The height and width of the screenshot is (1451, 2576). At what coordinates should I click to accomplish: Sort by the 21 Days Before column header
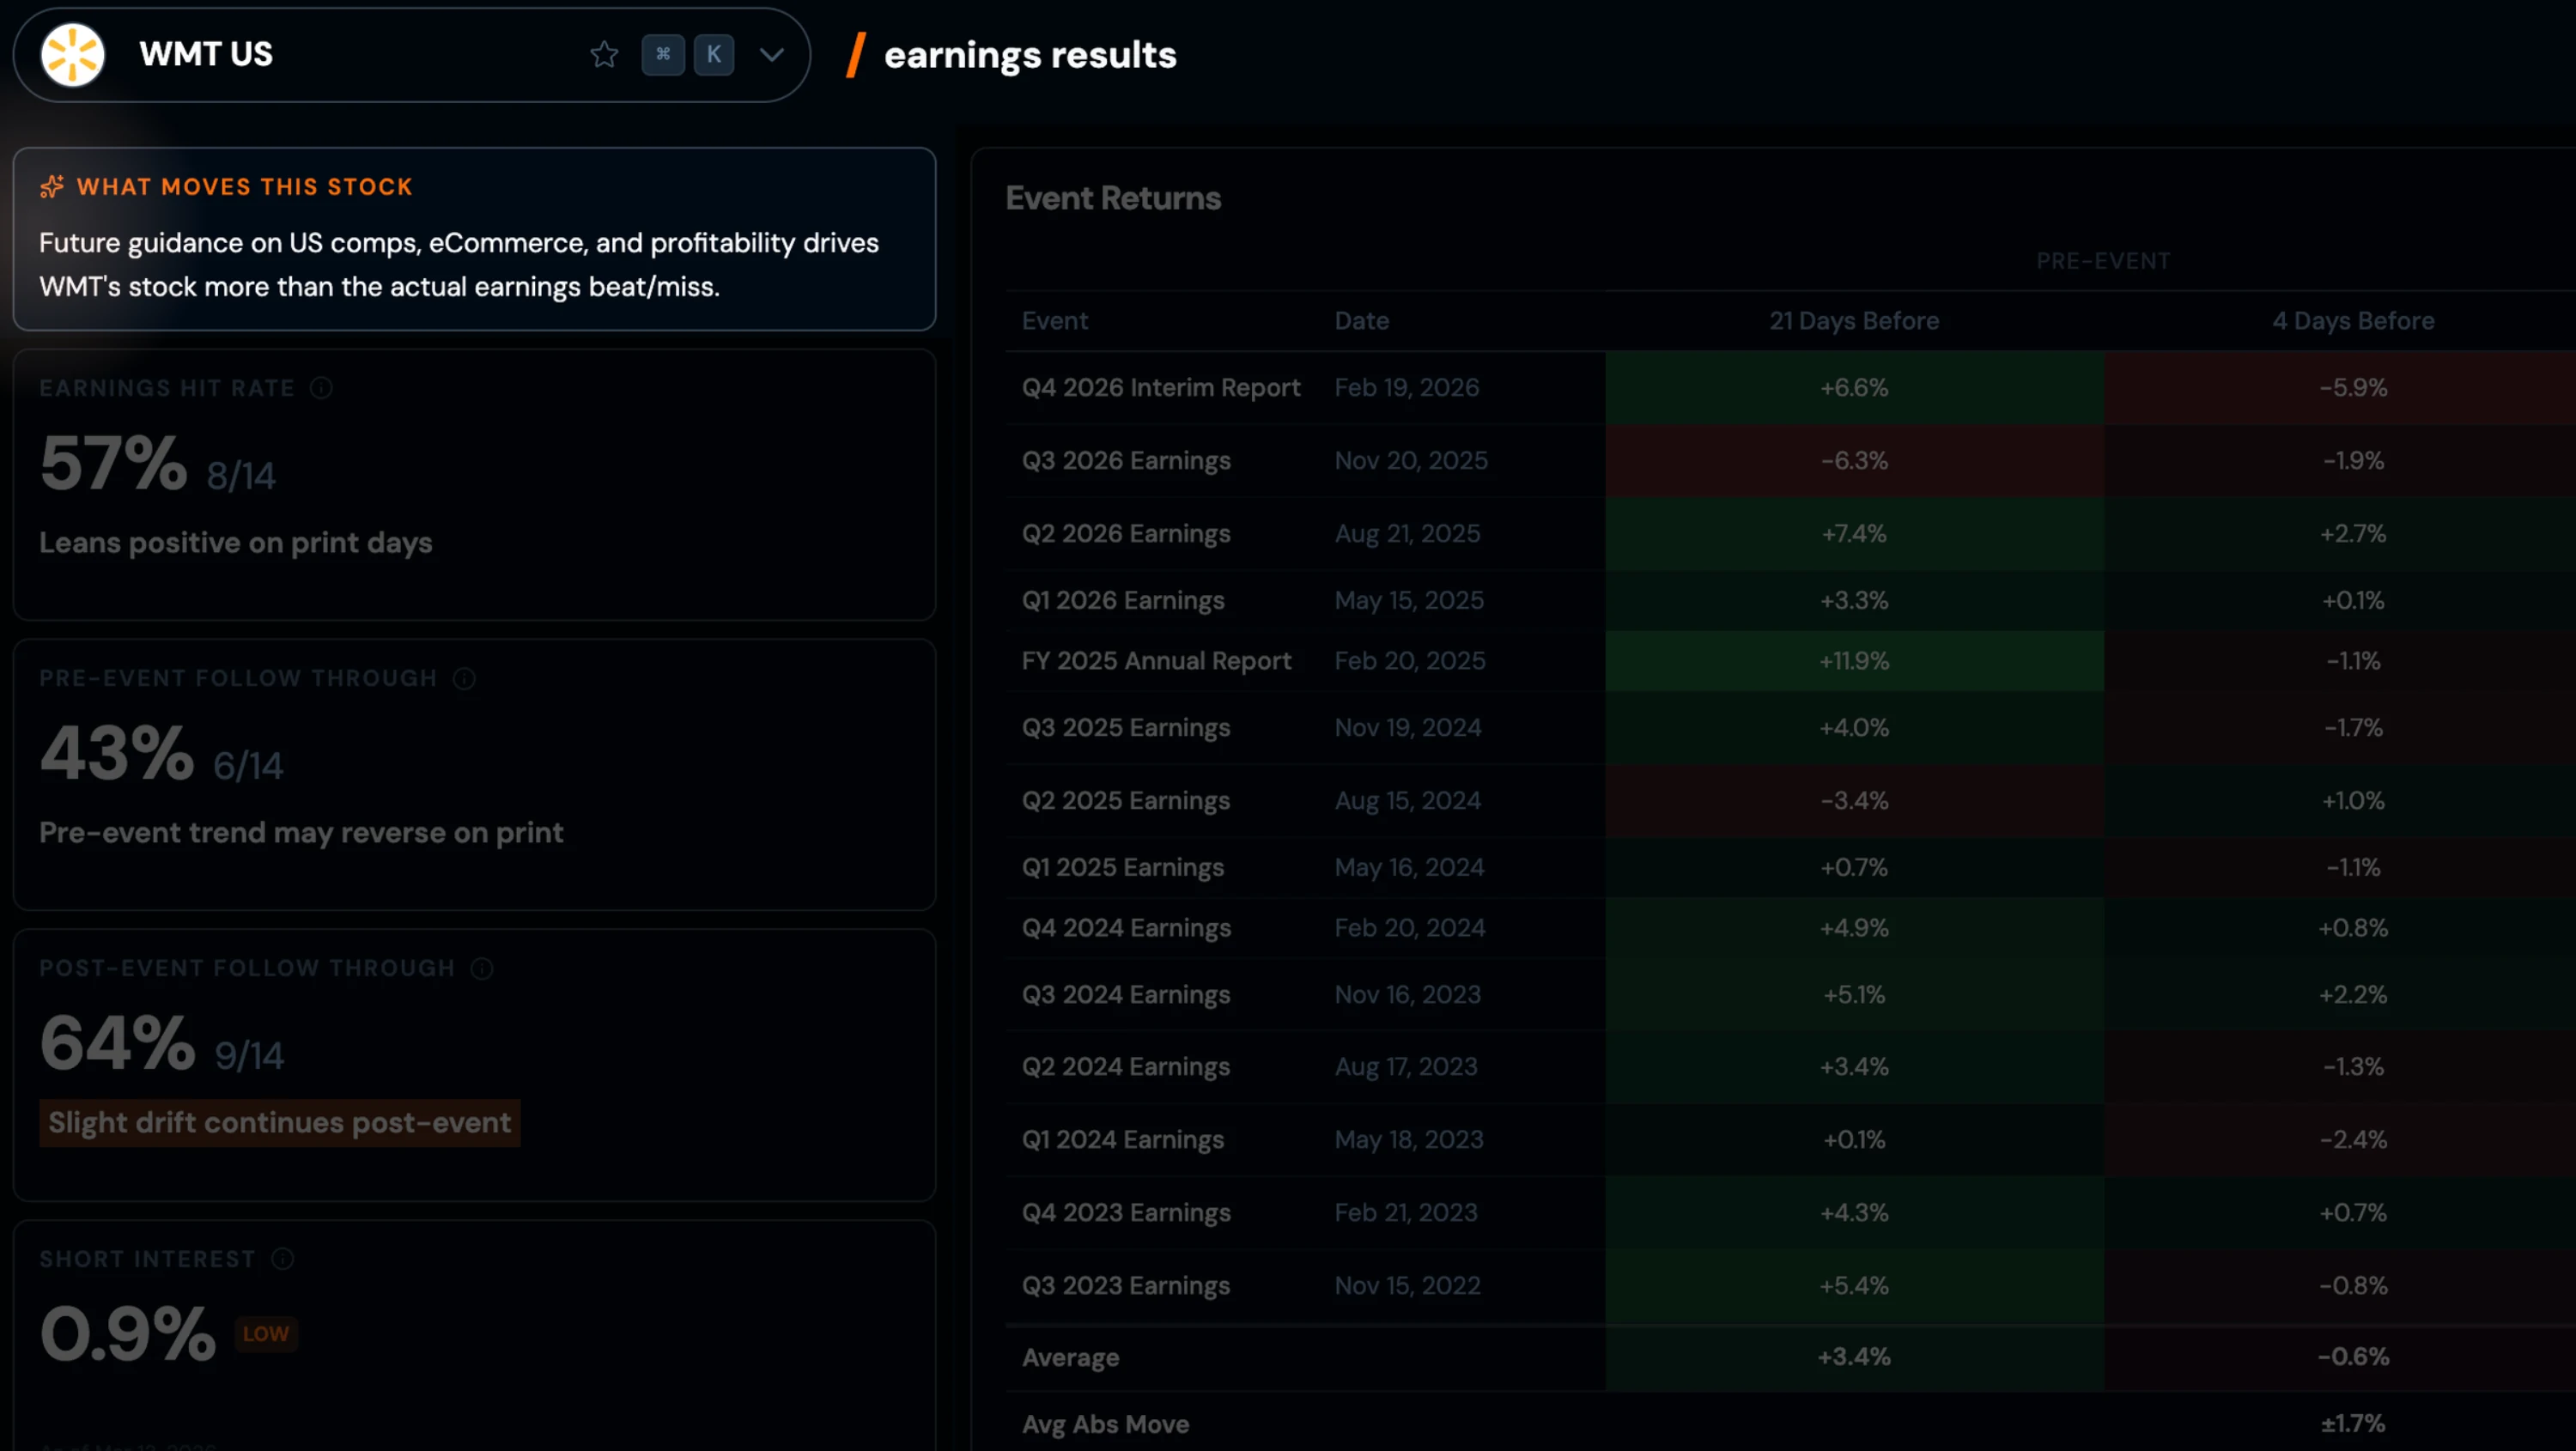(x=1854, y=321)
